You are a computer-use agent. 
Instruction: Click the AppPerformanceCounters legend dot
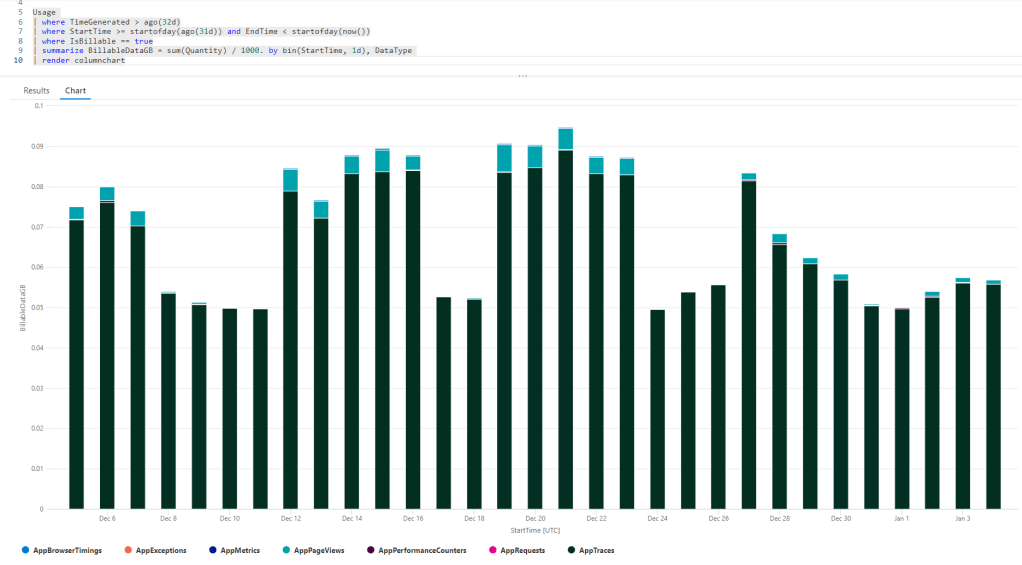point(370,550)
